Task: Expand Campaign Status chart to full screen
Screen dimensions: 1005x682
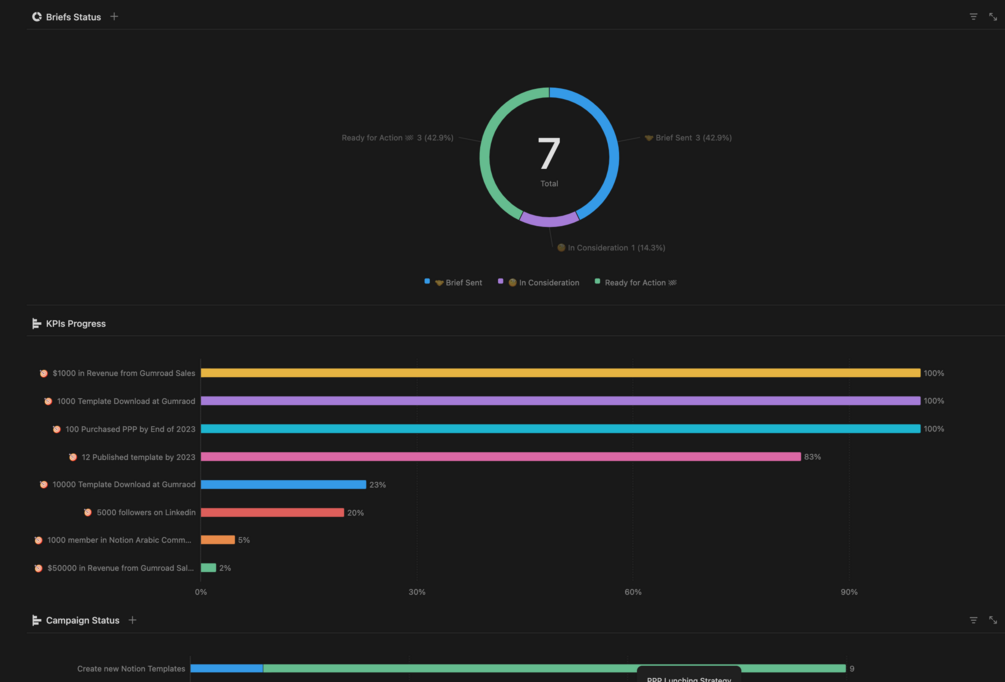Action: (x=993, y=620)
